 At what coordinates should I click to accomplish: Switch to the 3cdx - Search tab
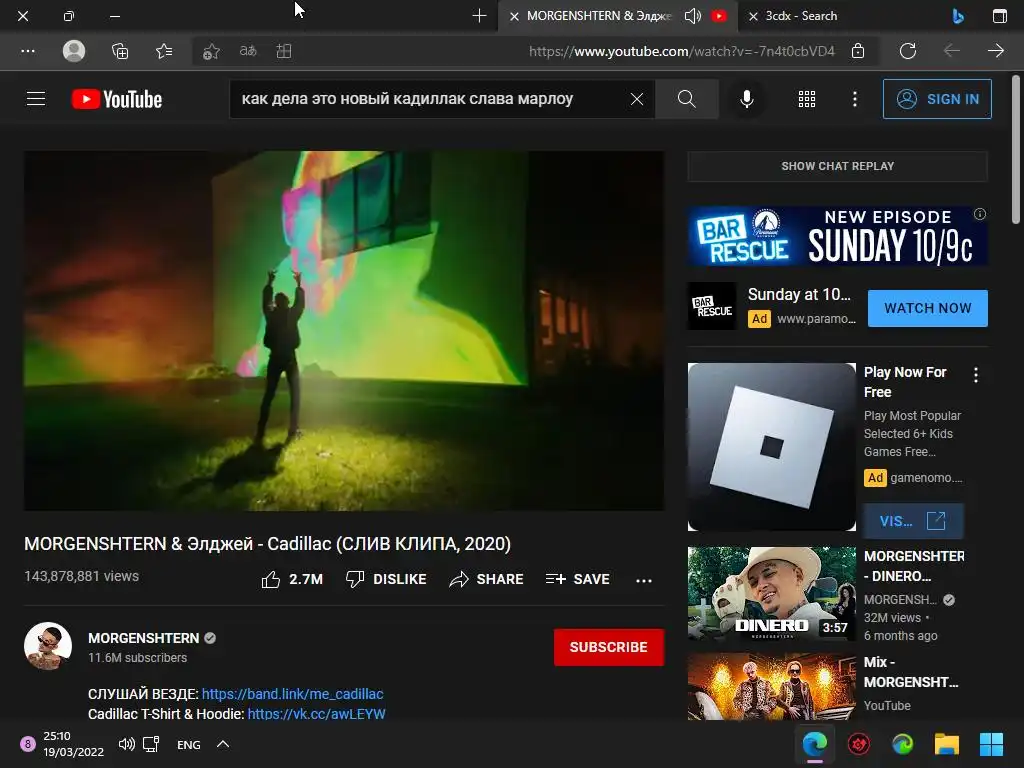click(801, 16)
